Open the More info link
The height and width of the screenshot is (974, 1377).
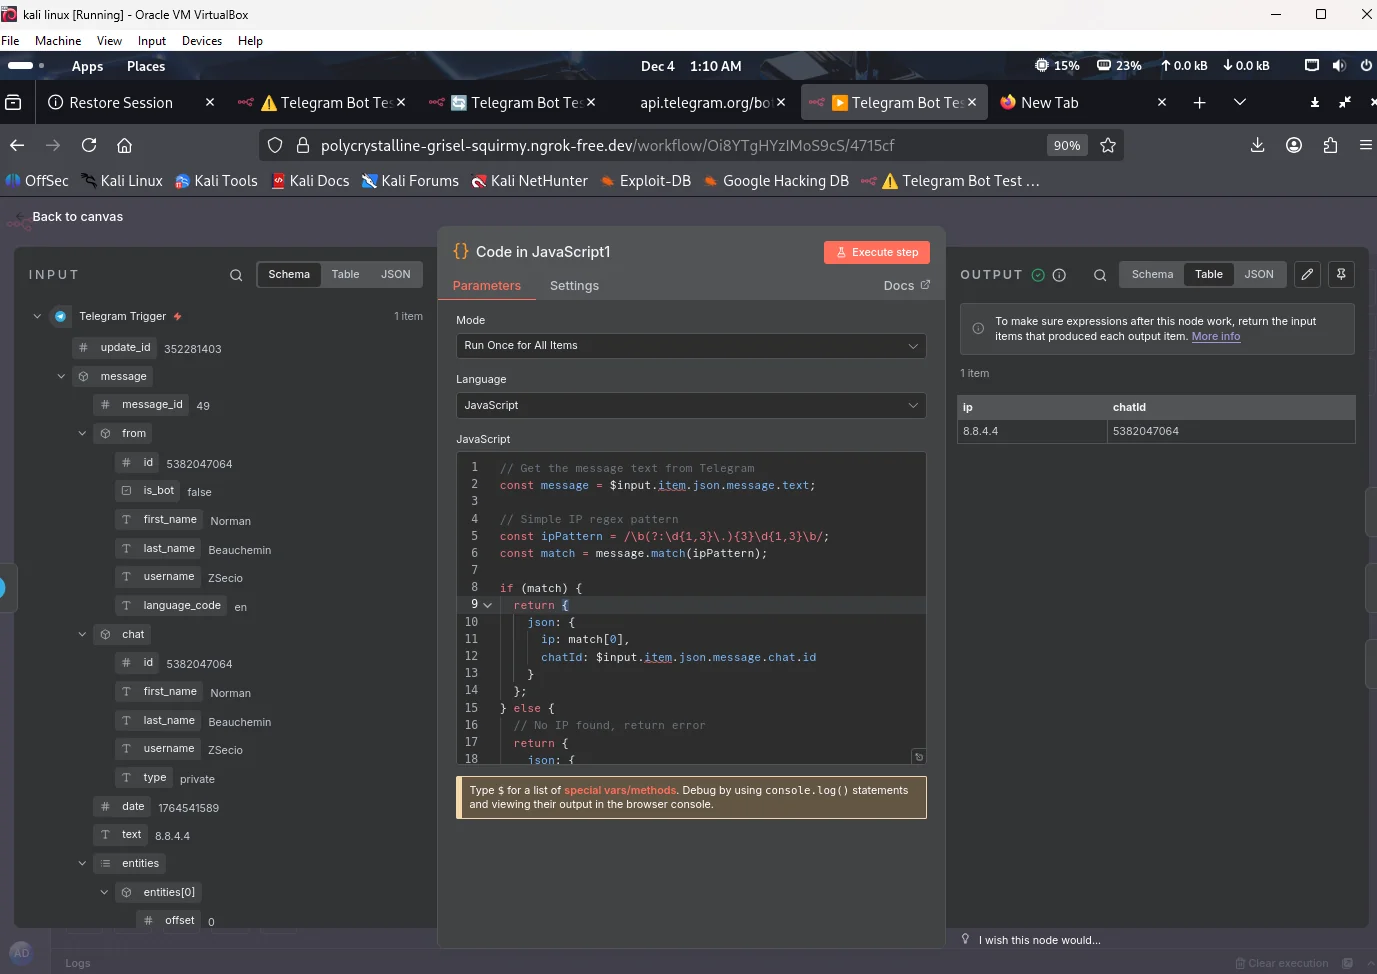tap(1215, 337)
